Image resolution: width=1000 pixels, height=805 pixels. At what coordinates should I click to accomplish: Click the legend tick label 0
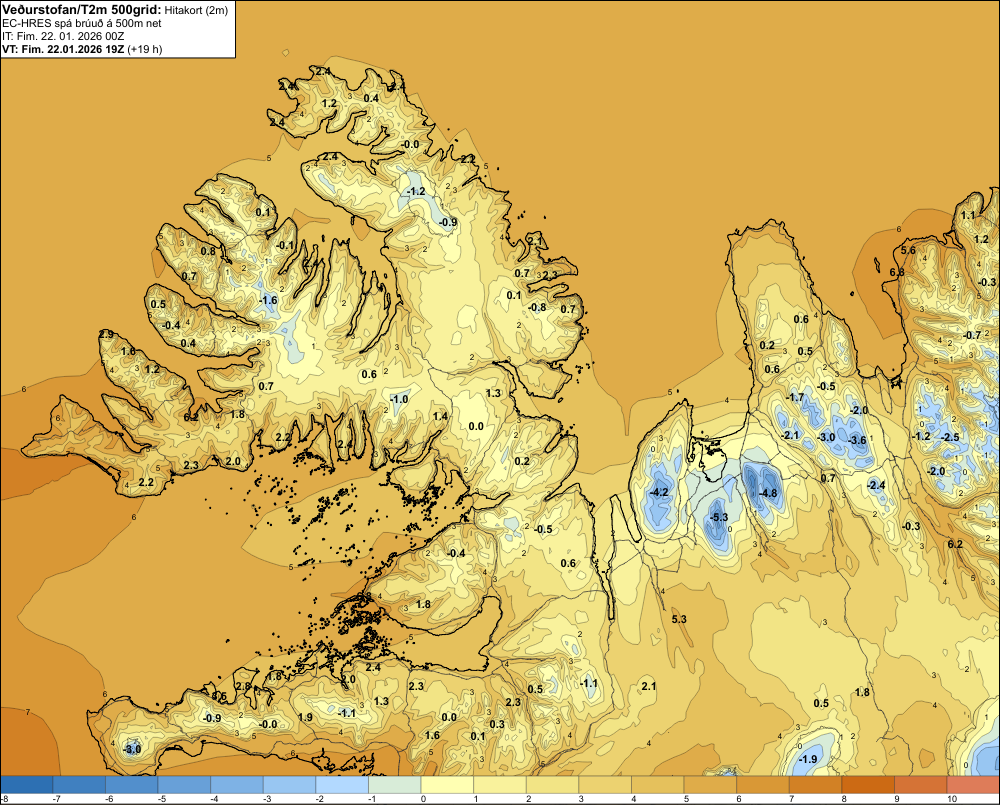point(422,799)
